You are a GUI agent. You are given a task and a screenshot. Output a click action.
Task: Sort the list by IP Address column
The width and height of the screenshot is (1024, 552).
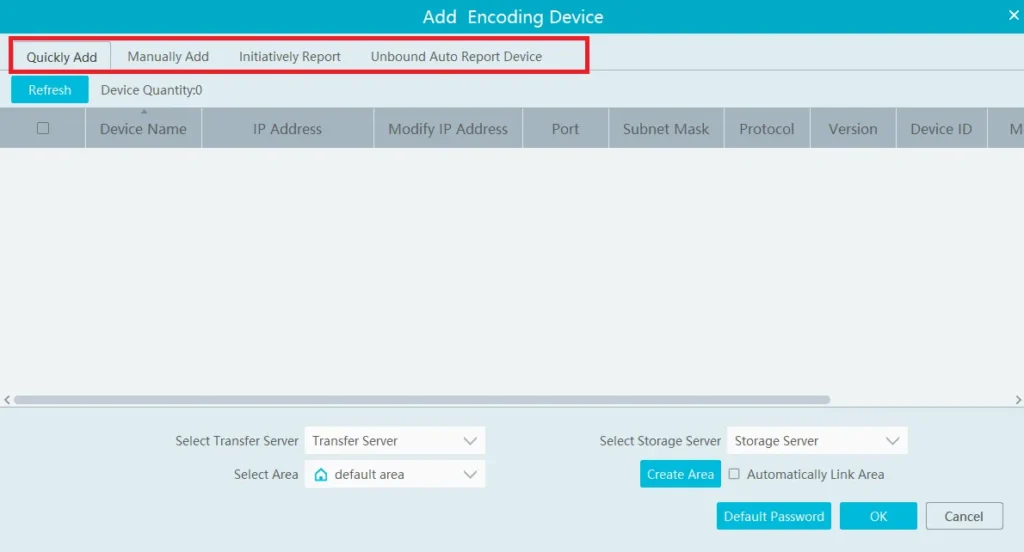[287, 129]
